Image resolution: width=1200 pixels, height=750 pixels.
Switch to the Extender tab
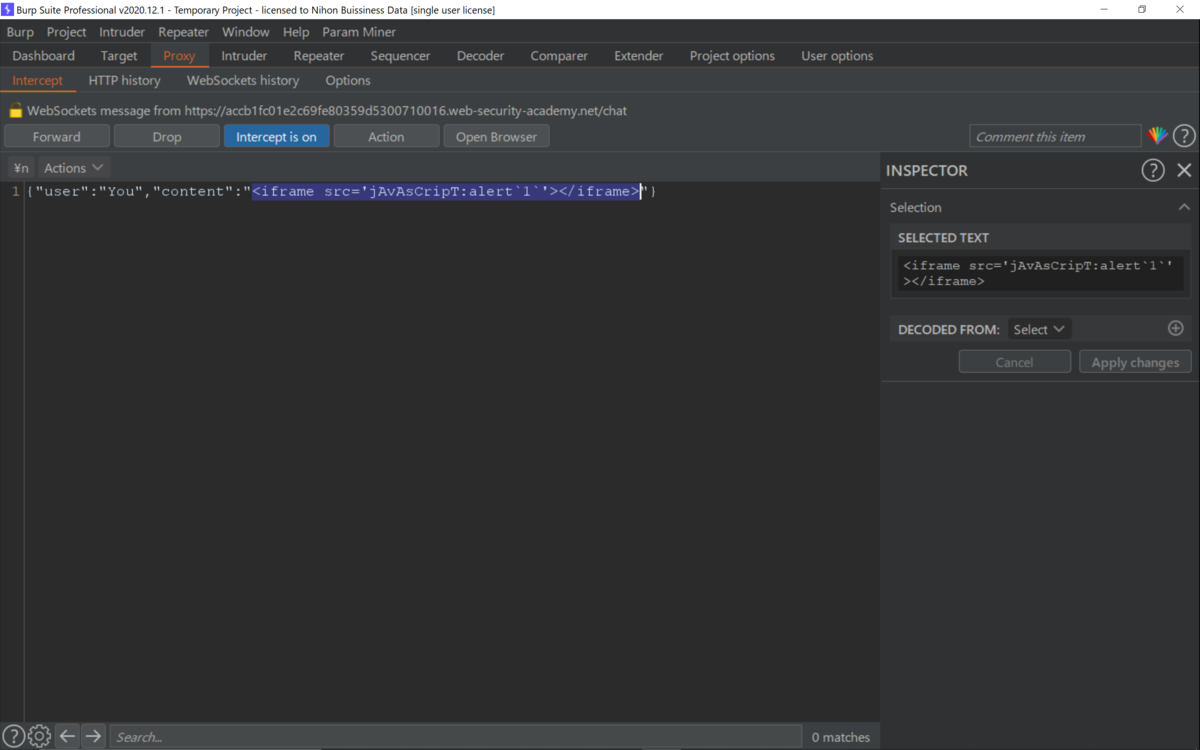[639, 56]
